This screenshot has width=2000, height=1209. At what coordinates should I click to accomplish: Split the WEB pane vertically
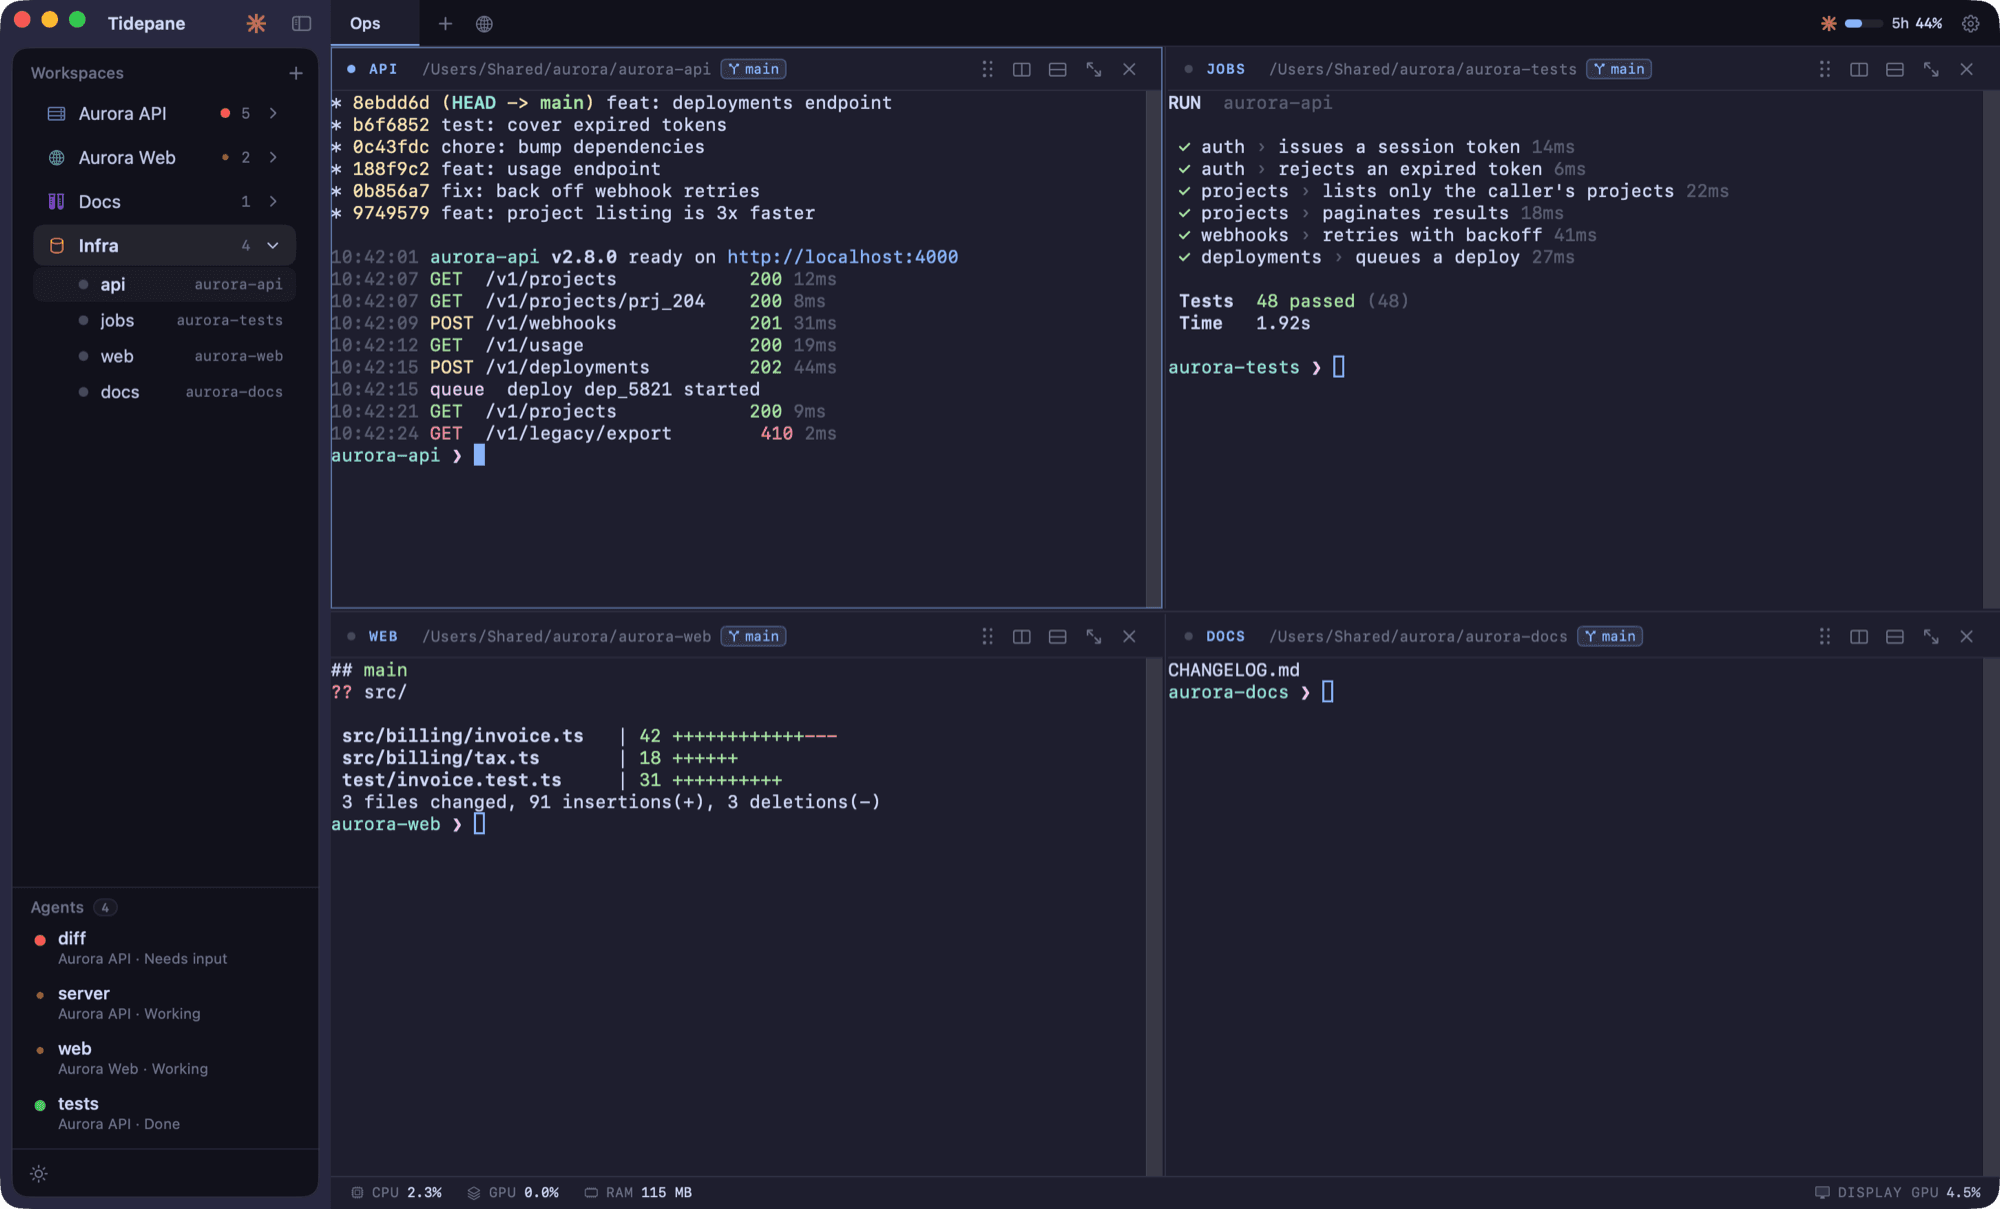coord(1021,636)
